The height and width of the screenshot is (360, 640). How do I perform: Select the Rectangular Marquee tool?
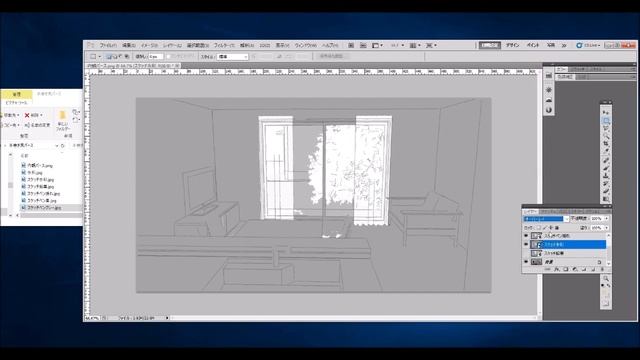pyautogui.click(x=606, y=120)
